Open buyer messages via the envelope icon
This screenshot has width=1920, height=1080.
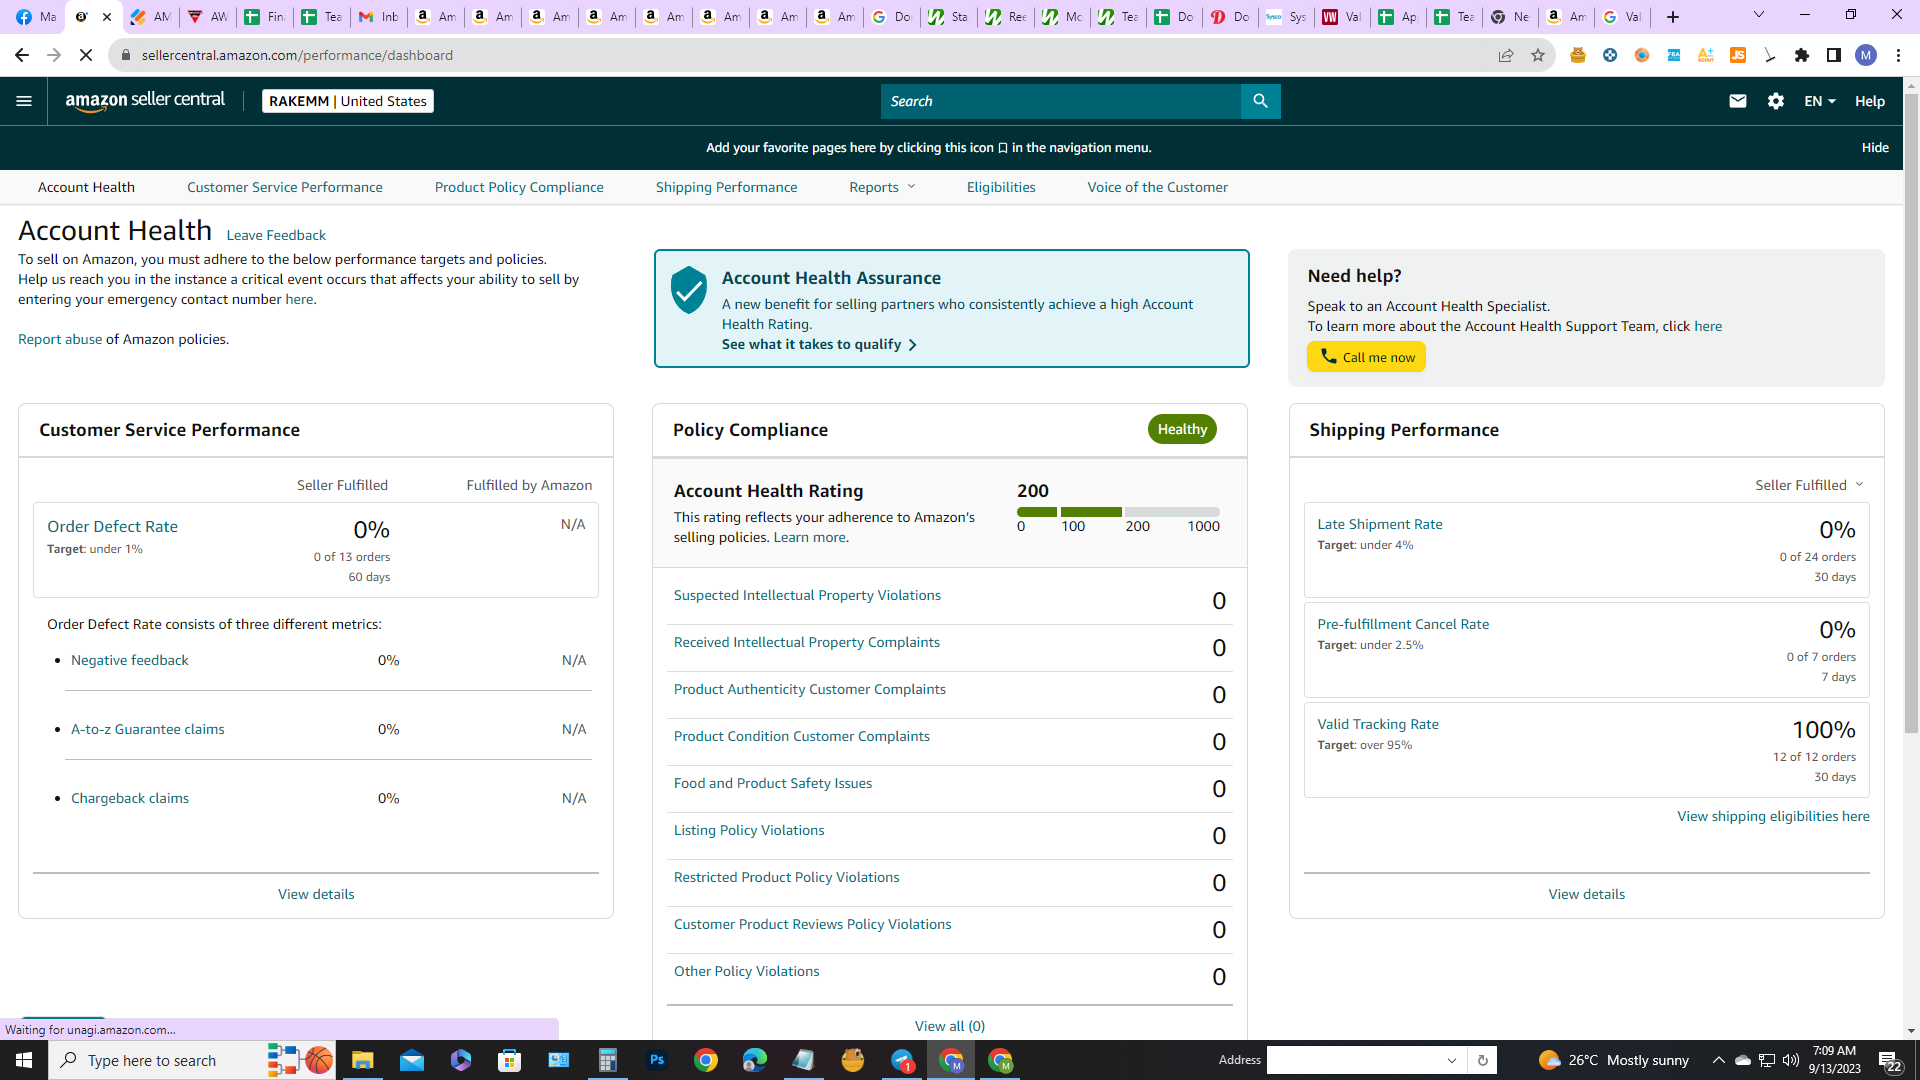click(x=1738, y=101)
